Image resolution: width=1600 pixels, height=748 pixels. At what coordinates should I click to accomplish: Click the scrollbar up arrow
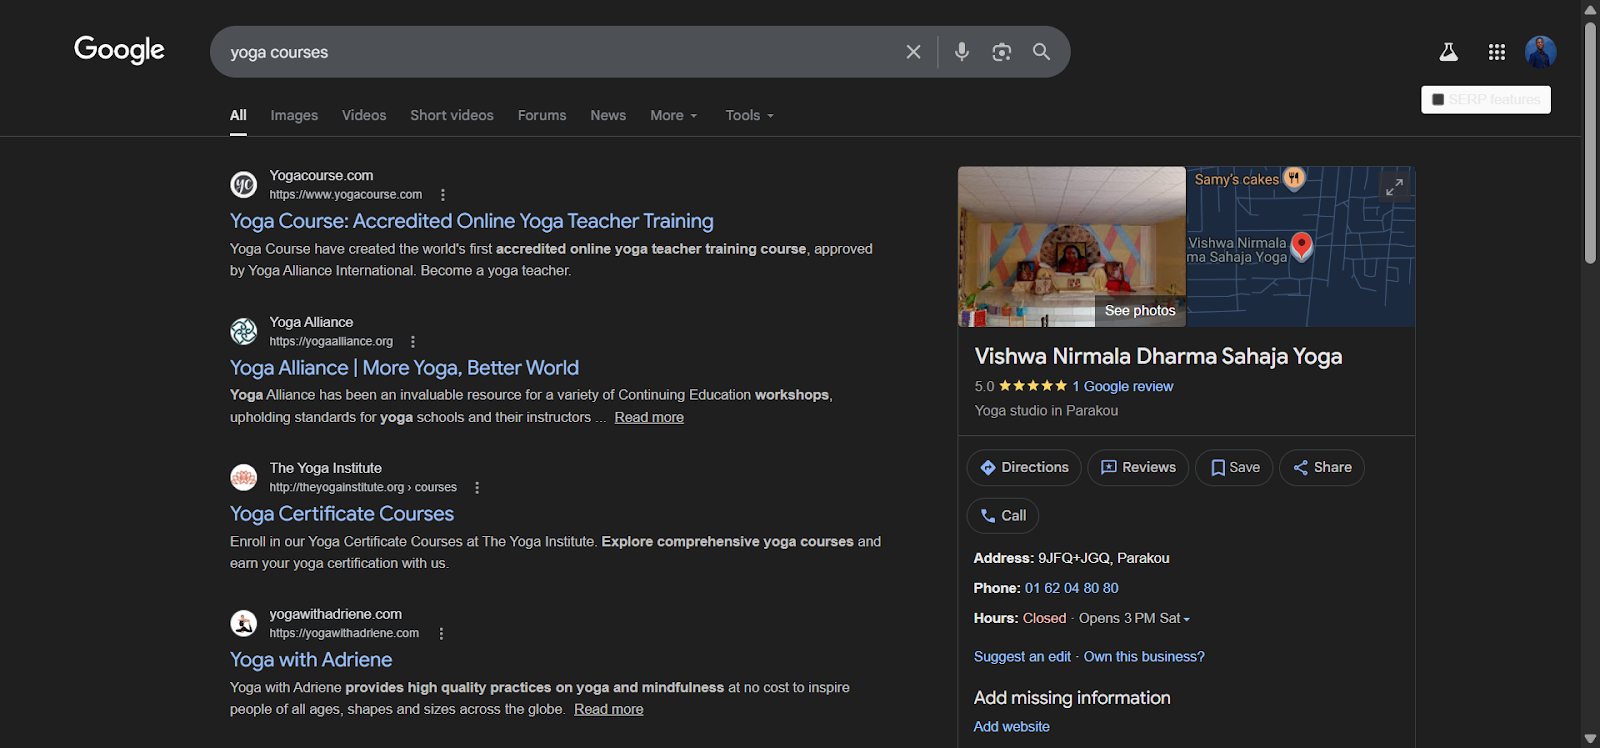(x=1590, y=9)
